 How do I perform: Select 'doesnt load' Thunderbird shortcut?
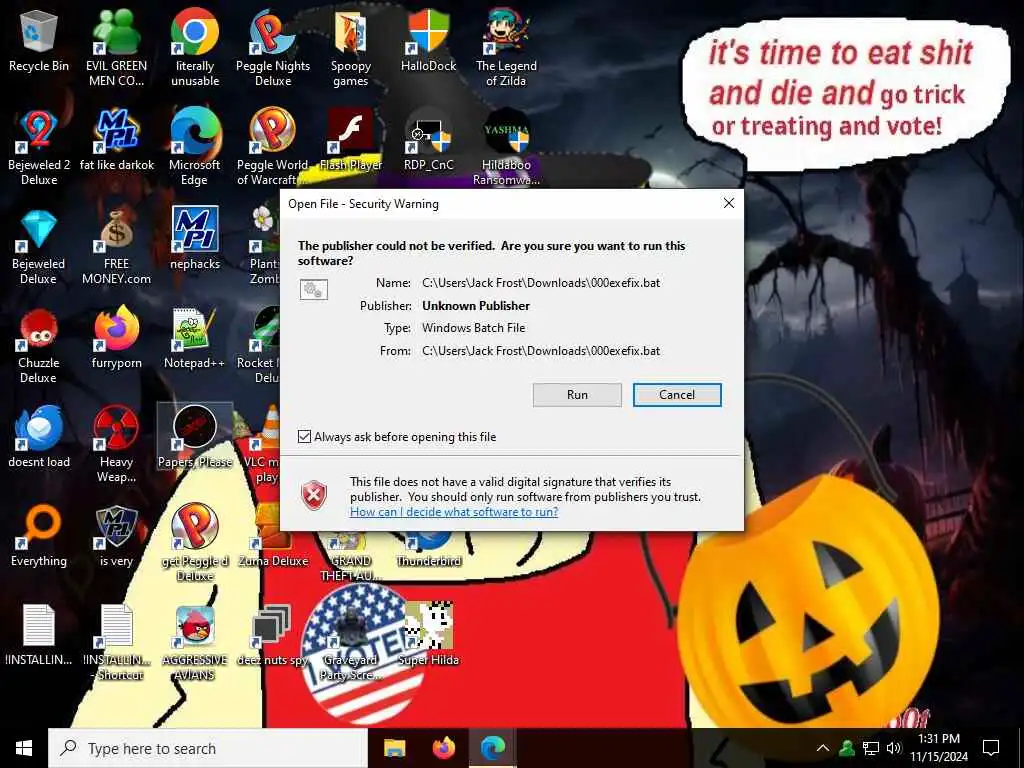39,436
